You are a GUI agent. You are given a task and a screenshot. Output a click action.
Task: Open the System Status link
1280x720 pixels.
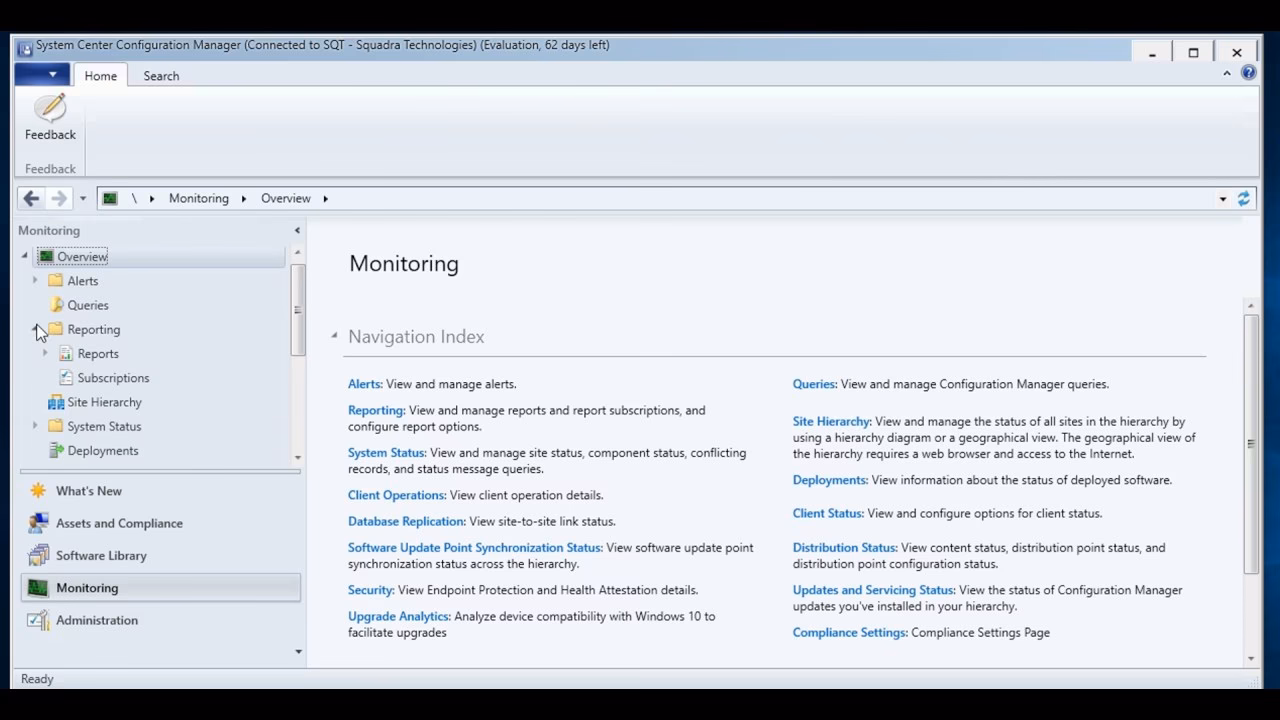(x=387, y=453)
